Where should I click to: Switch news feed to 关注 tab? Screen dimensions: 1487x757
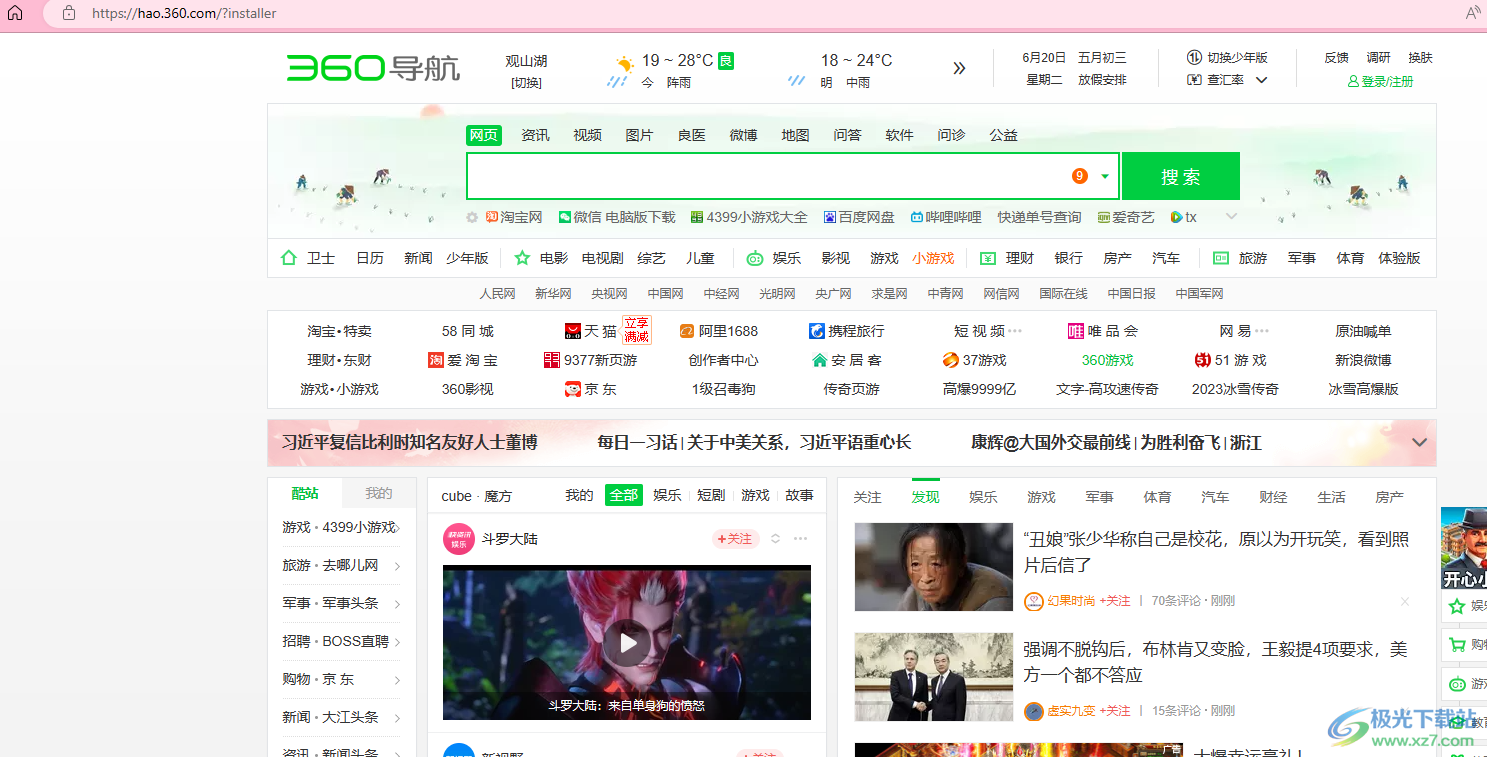pos(867,497)
